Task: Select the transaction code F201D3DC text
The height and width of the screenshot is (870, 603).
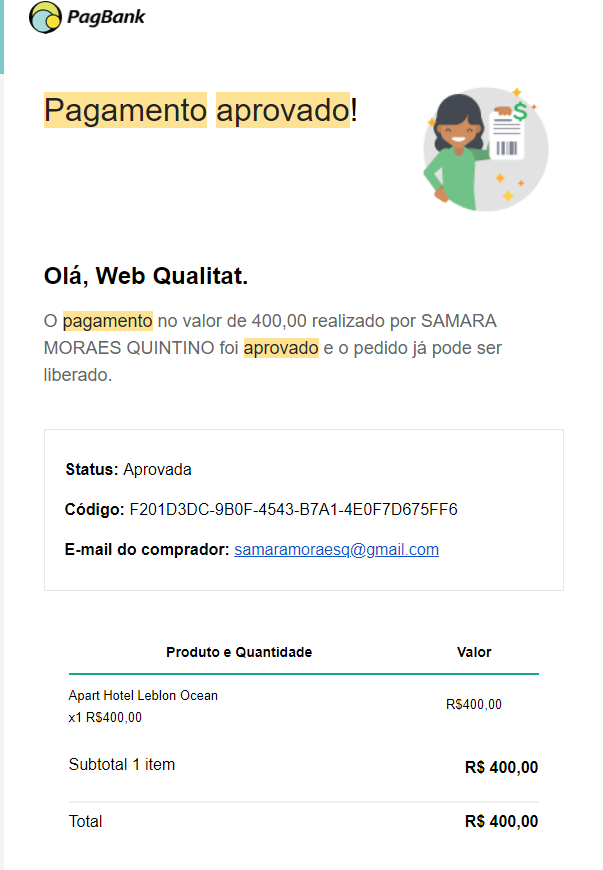Action: coord(293,510)
